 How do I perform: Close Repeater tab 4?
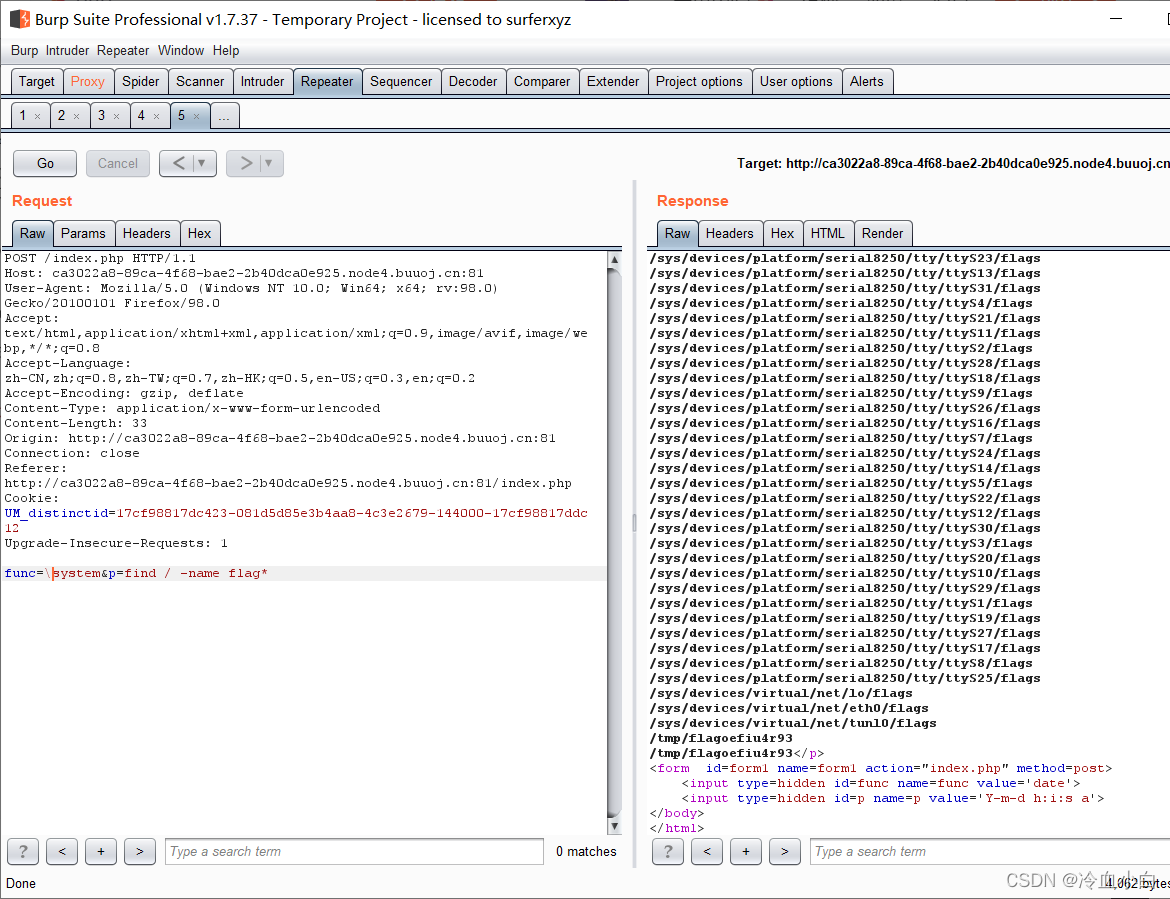pos(156,116)
